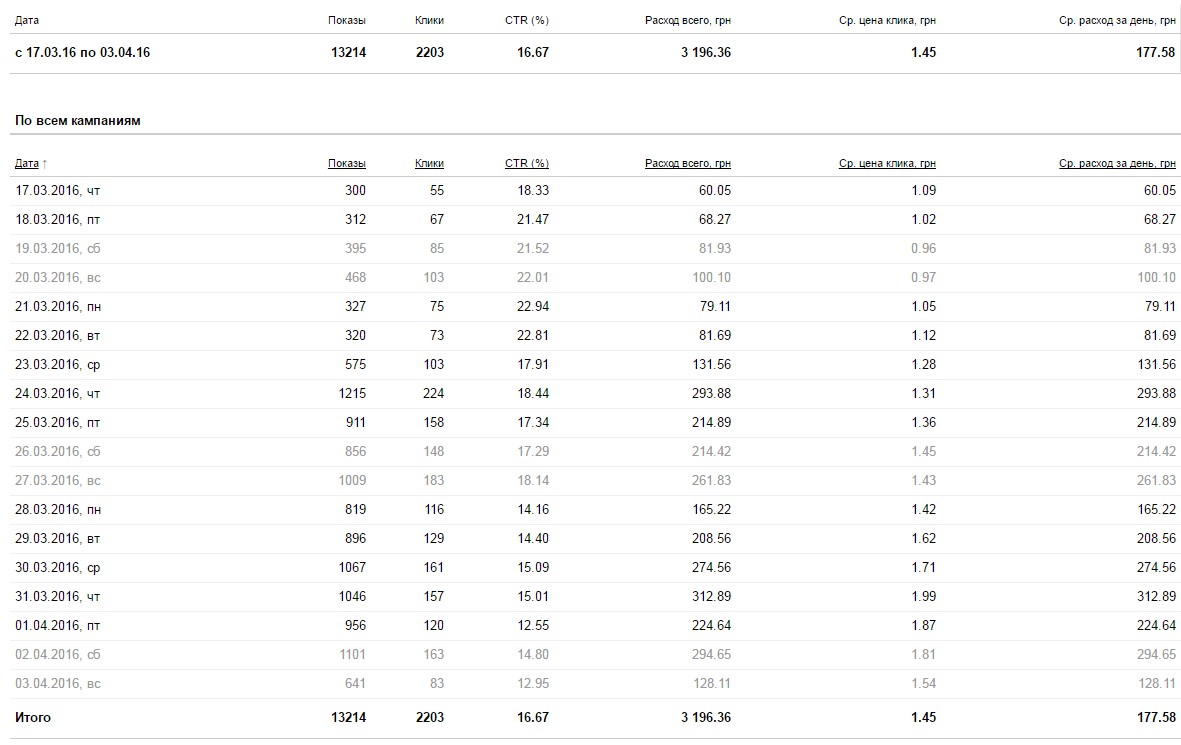Select the 24.03.2016, чт row date
The image size is (1181, 745).
57,394
